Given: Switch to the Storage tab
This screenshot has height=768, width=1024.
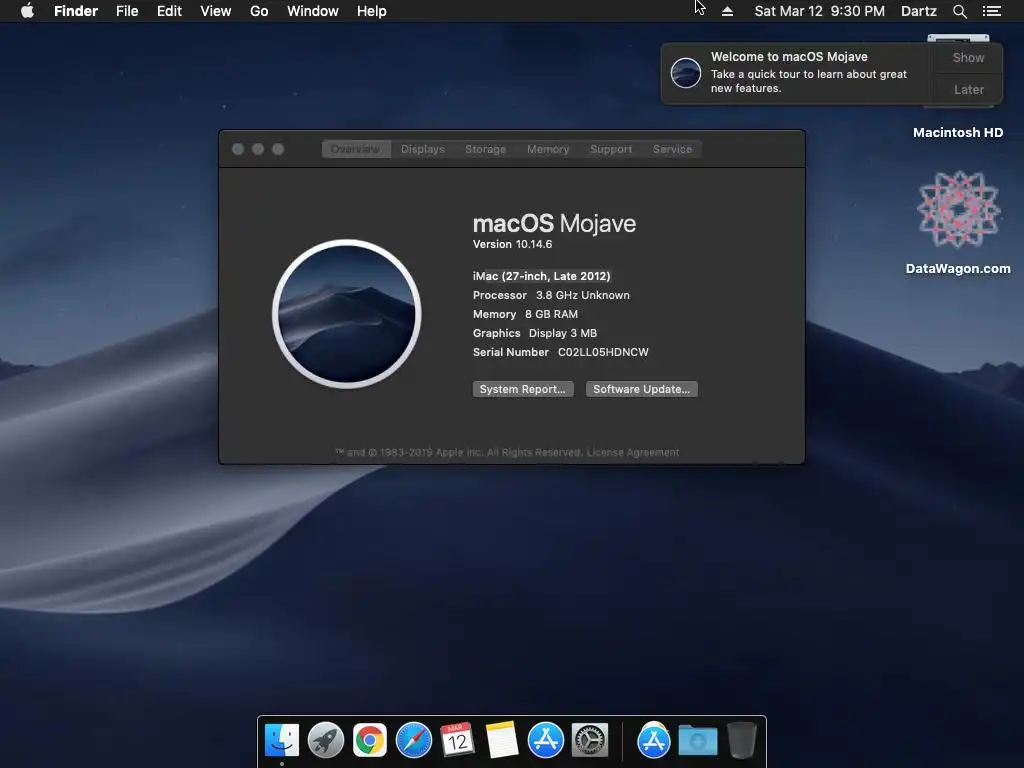Looking at the screenshot, I should [485, 149].
